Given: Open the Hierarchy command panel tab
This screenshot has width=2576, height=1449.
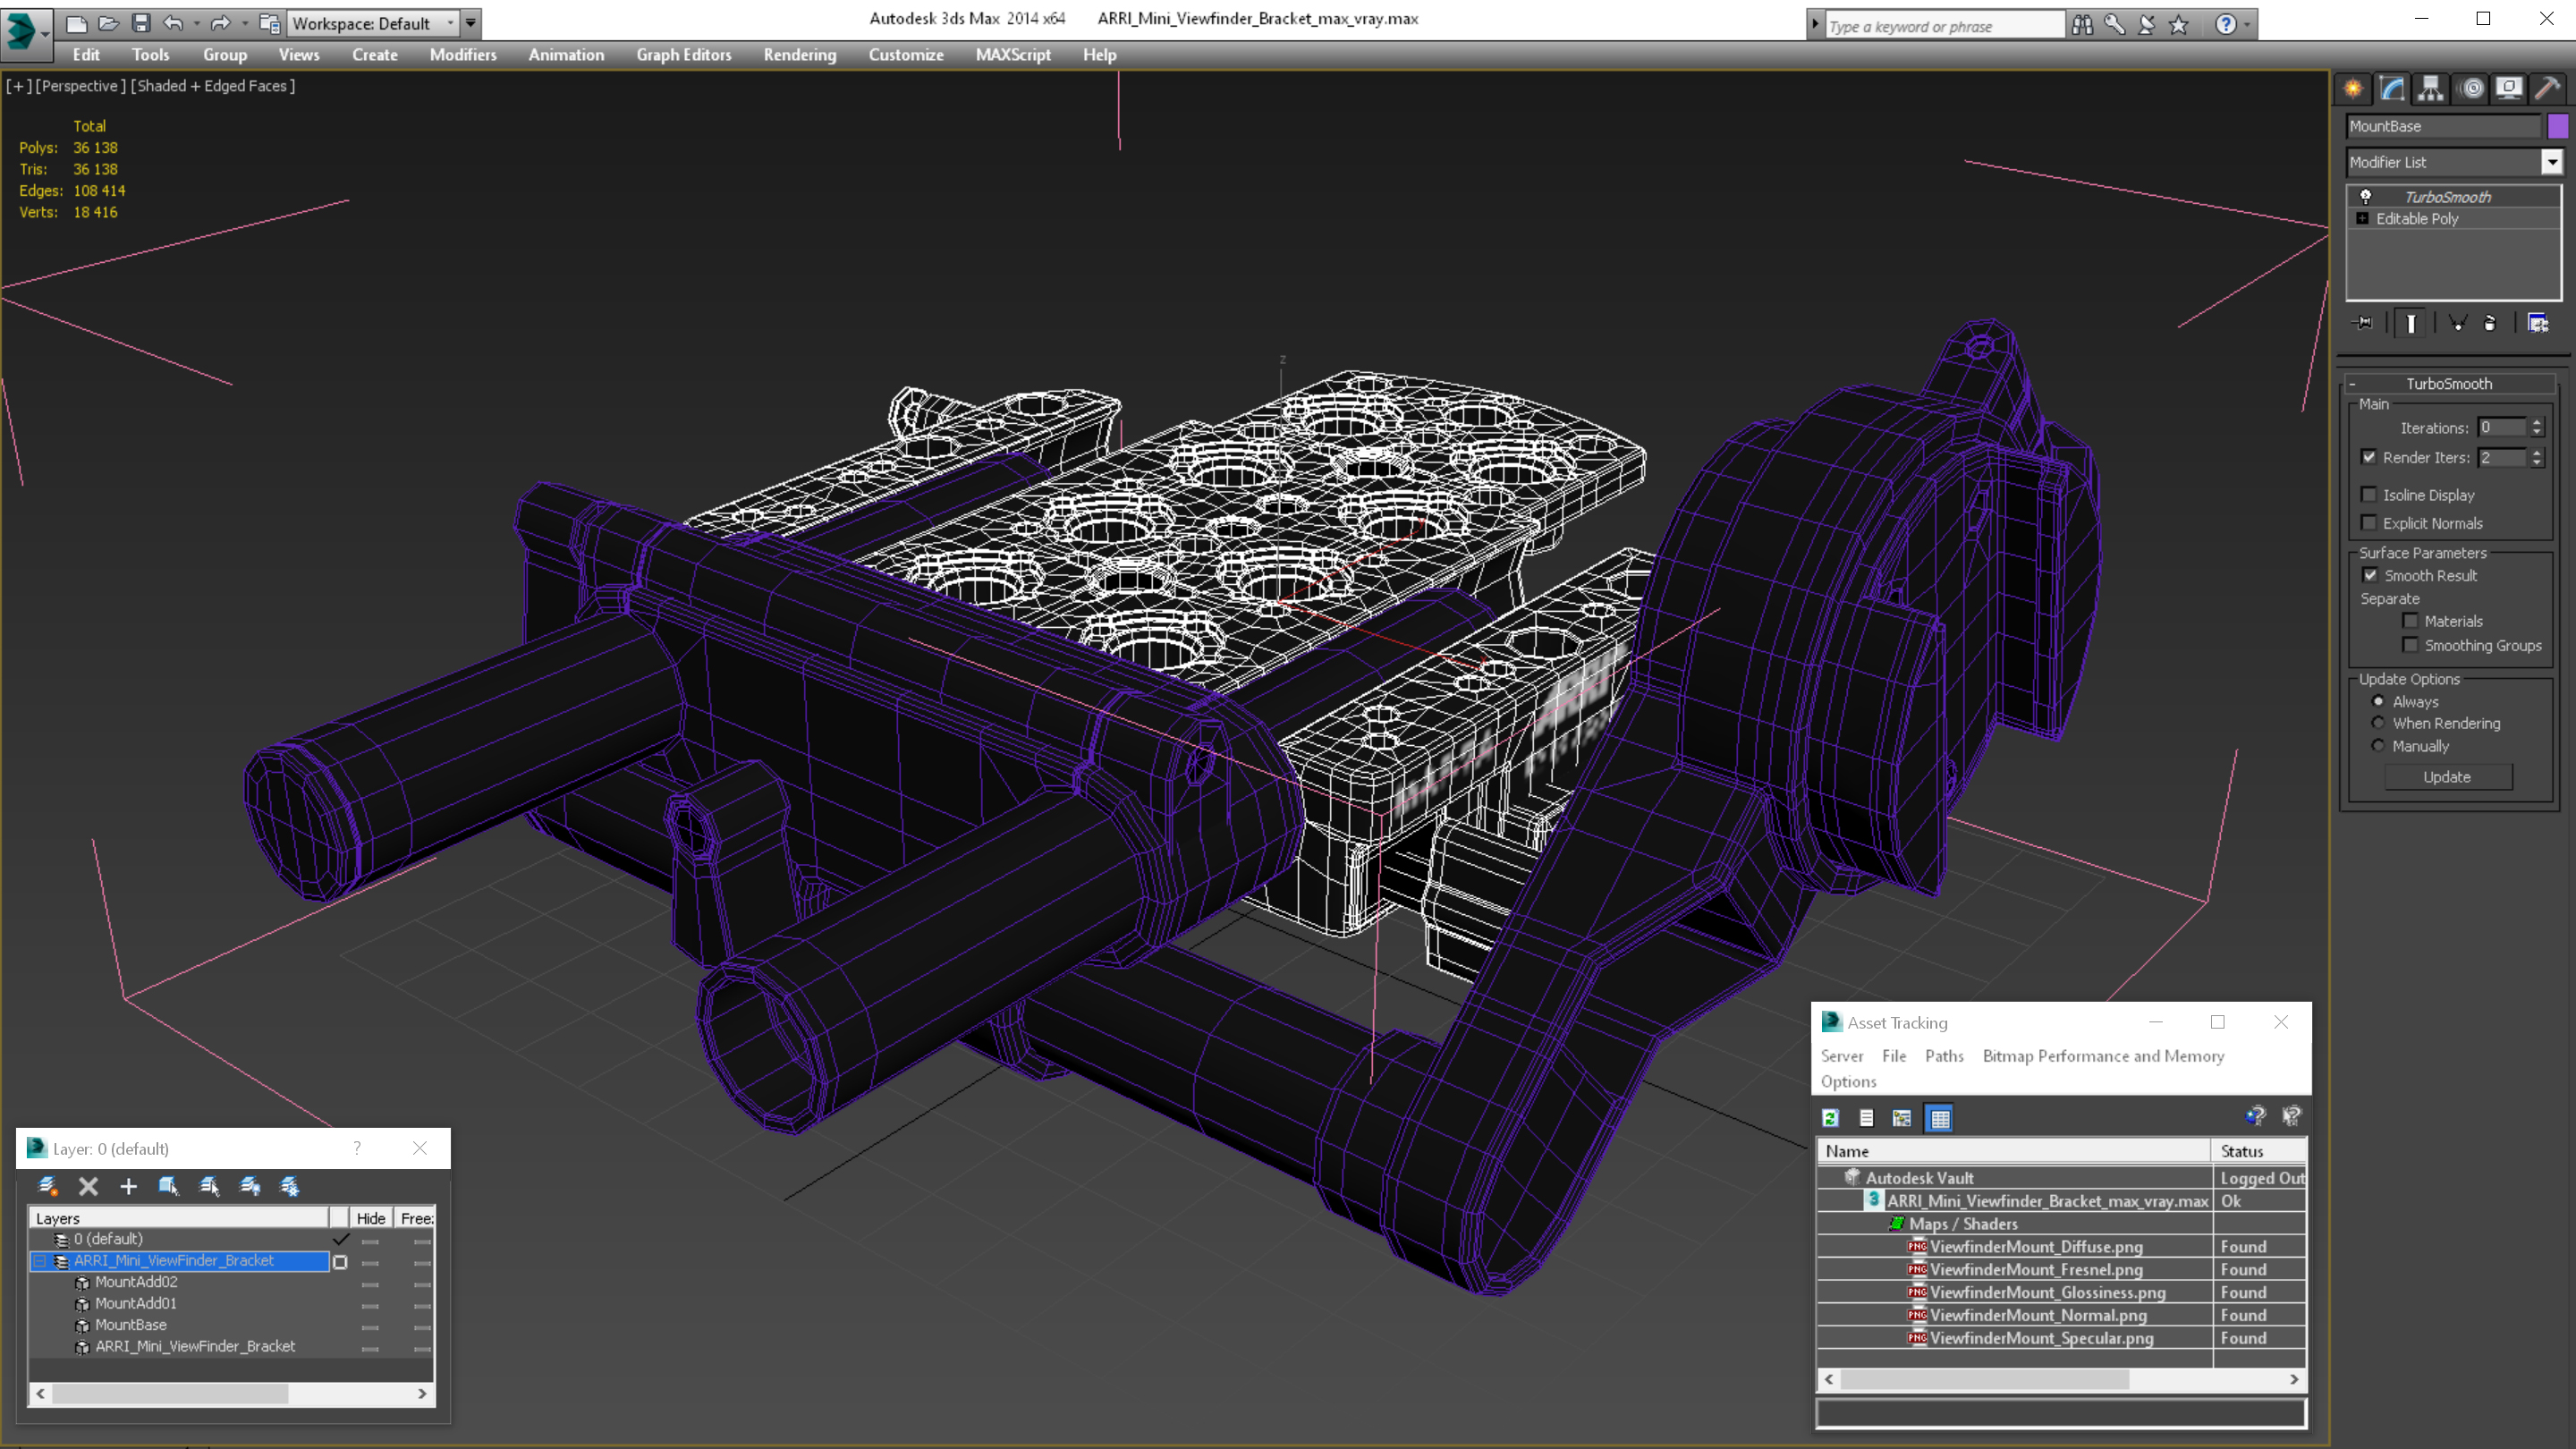Looking at the screenshot, I should 2431,88.
